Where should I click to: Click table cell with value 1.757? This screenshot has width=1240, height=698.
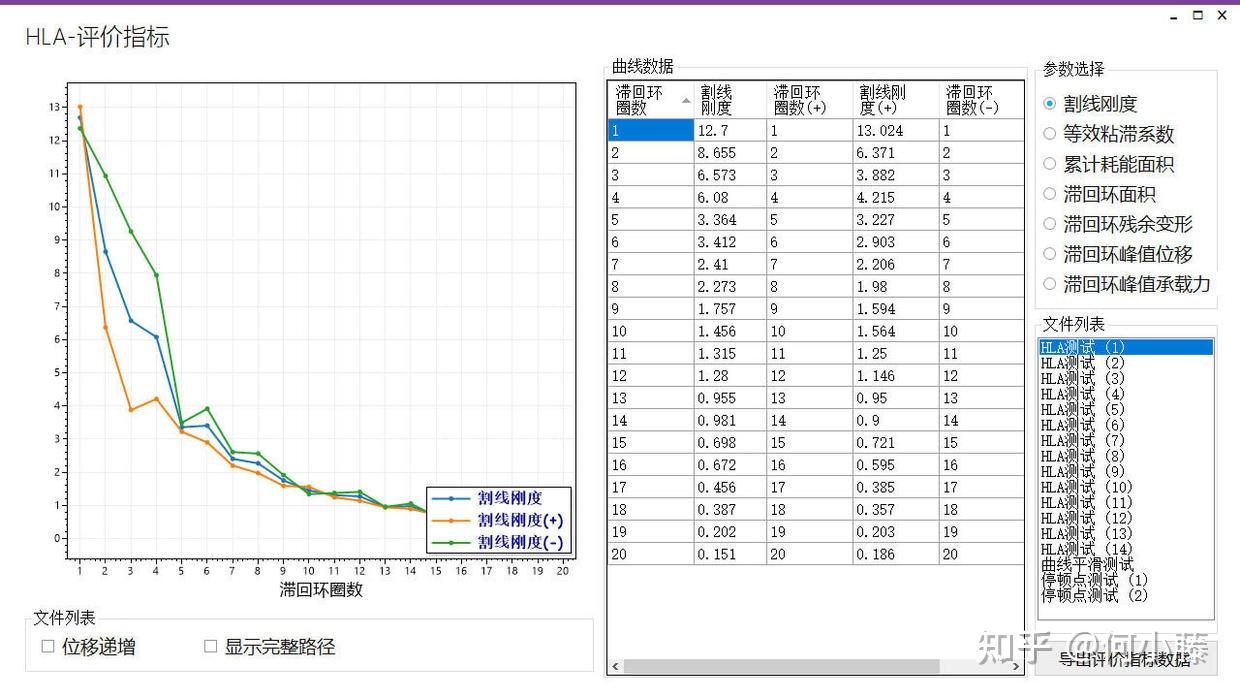pos(730,309)
